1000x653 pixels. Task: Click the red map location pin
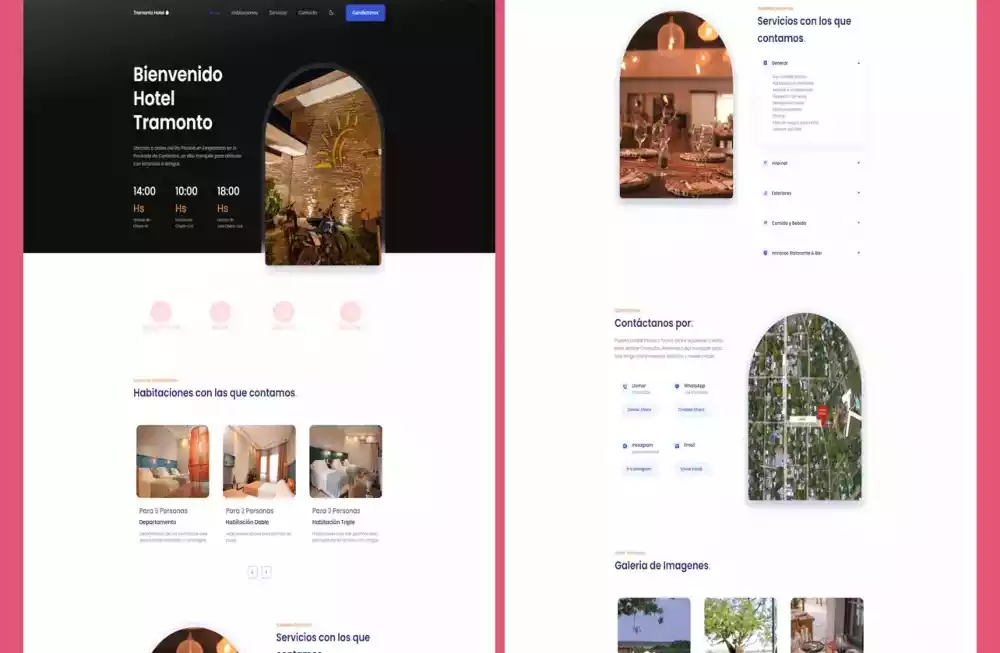[823, 415]
